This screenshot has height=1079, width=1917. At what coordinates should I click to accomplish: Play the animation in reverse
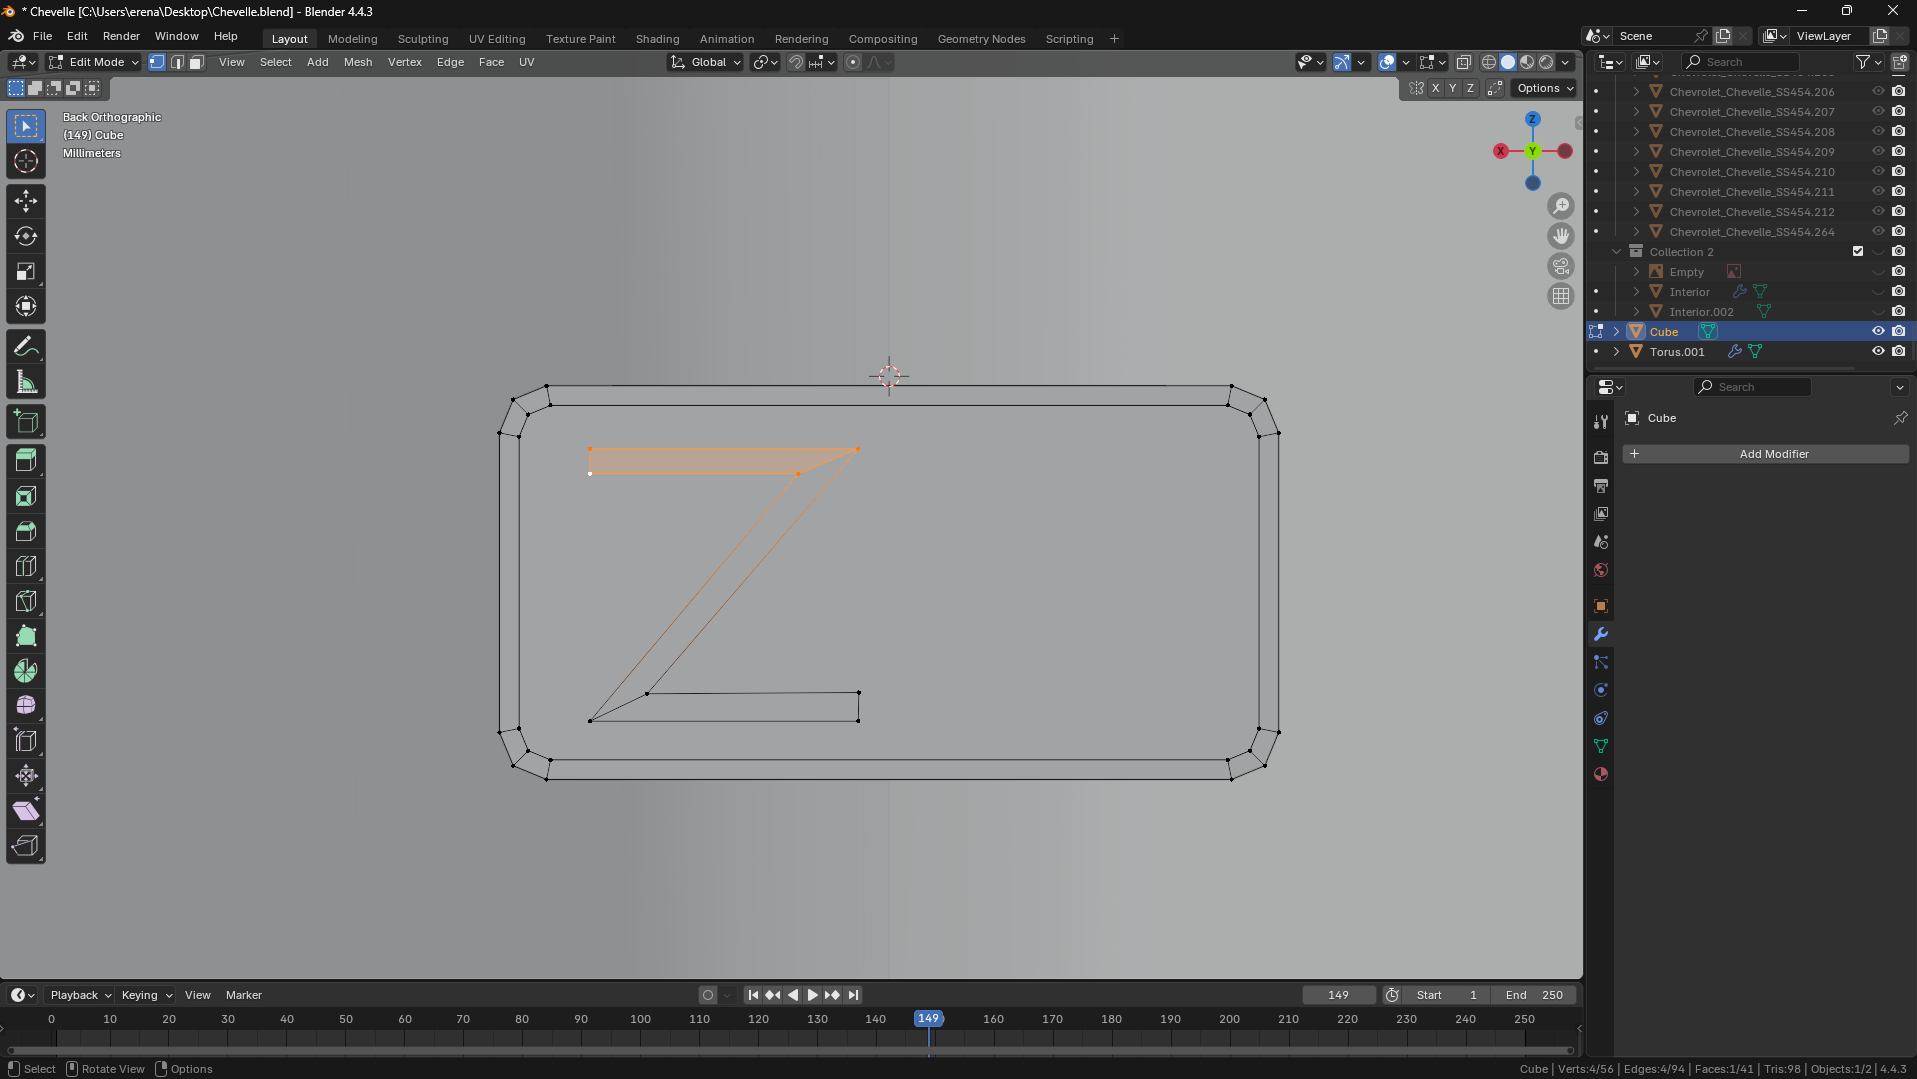pyautogui.click(x=793, y=995)
